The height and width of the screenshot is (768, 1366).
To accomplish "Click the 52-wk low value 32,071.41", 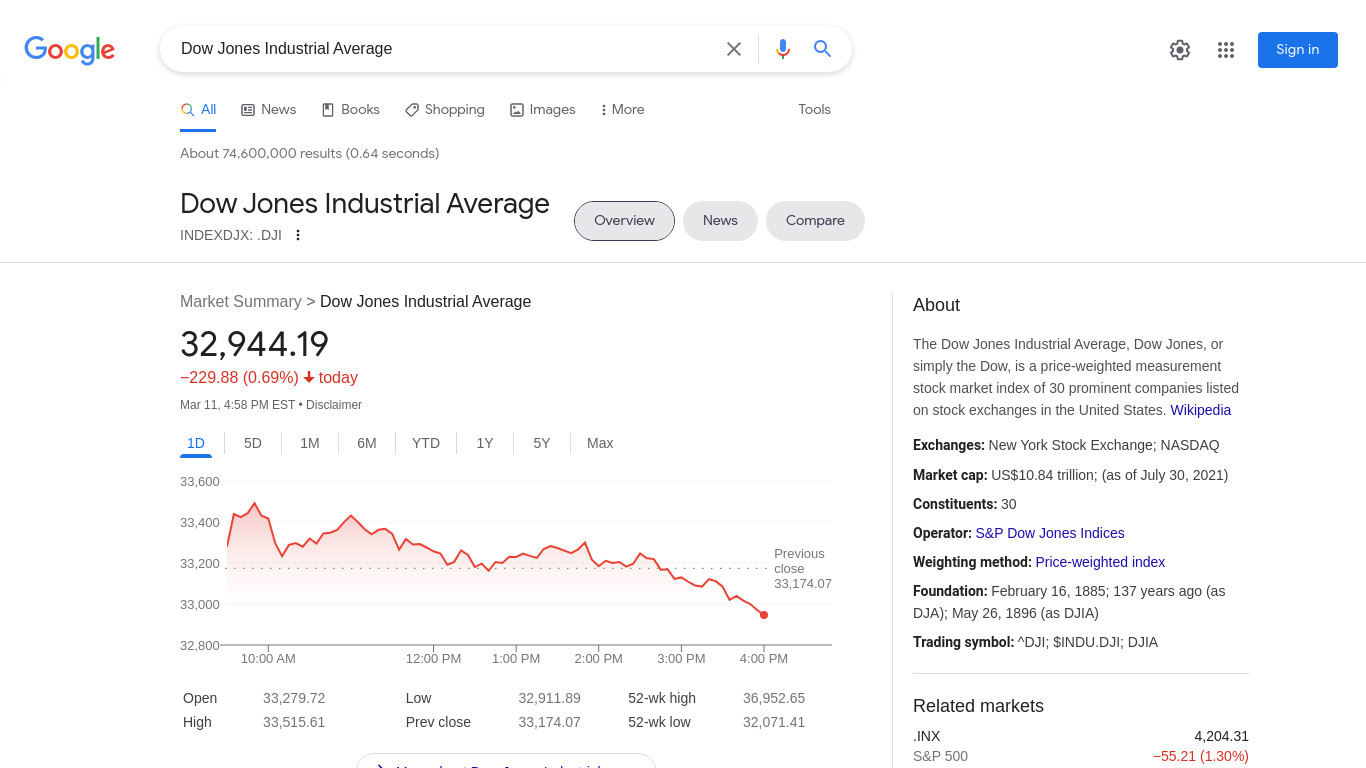I will (x=774, y=722).
